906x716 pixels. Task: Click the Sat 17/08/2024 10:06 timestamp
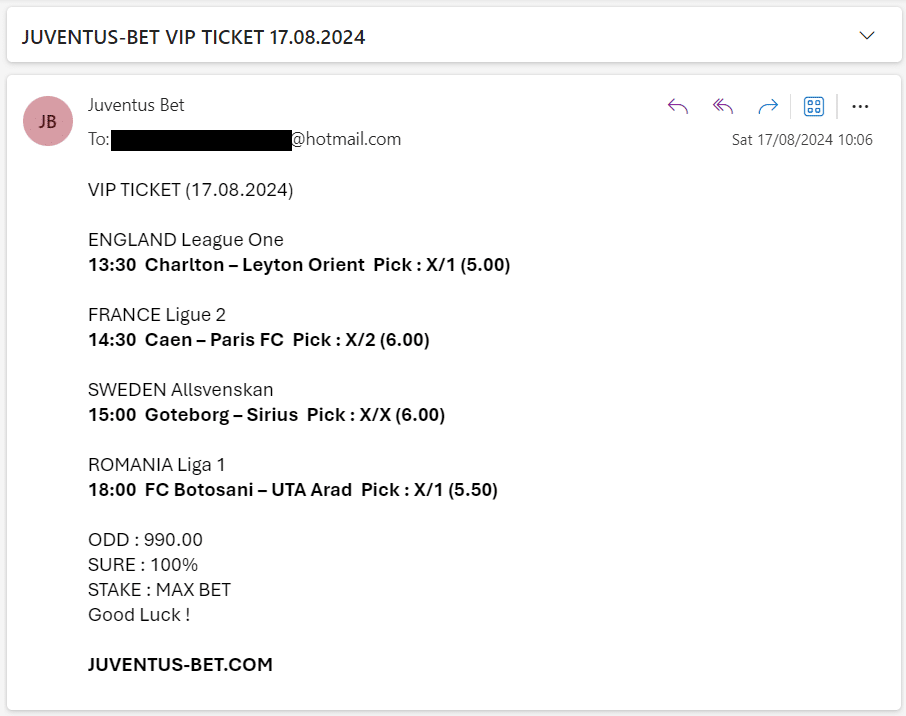click(x=802, y=140)
